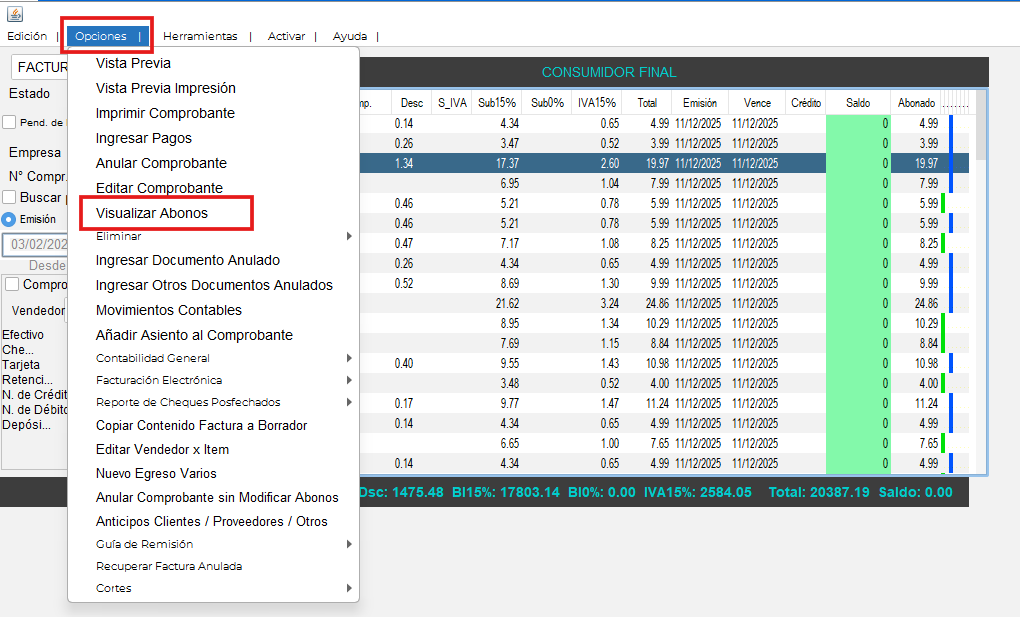Toggle the 'Pend. de' checkbox

click(9, 123)
